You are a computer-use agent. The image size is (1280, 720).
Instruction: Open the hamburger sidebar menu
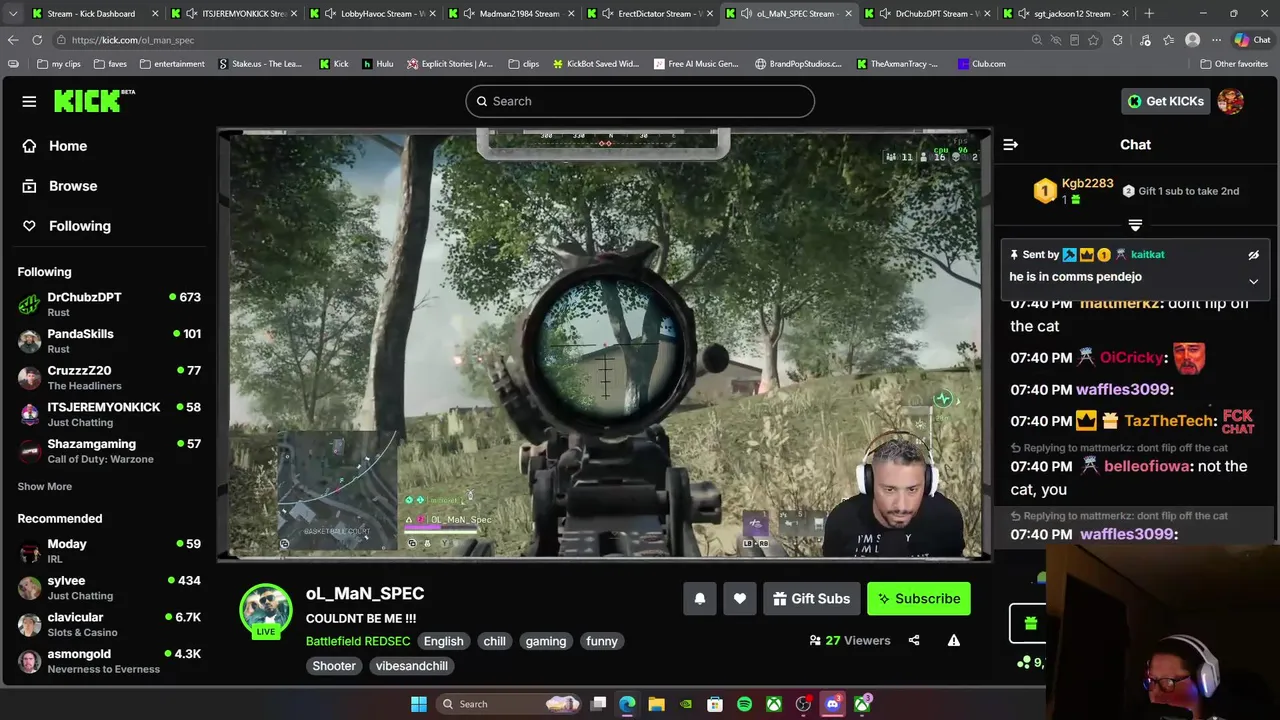(x=29, y=101)
